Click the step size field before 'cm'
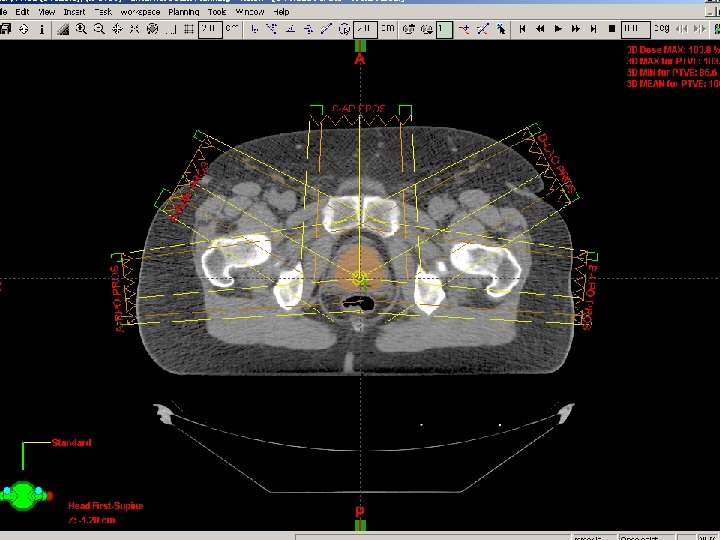The image size is (720, 540). point(365,30)
